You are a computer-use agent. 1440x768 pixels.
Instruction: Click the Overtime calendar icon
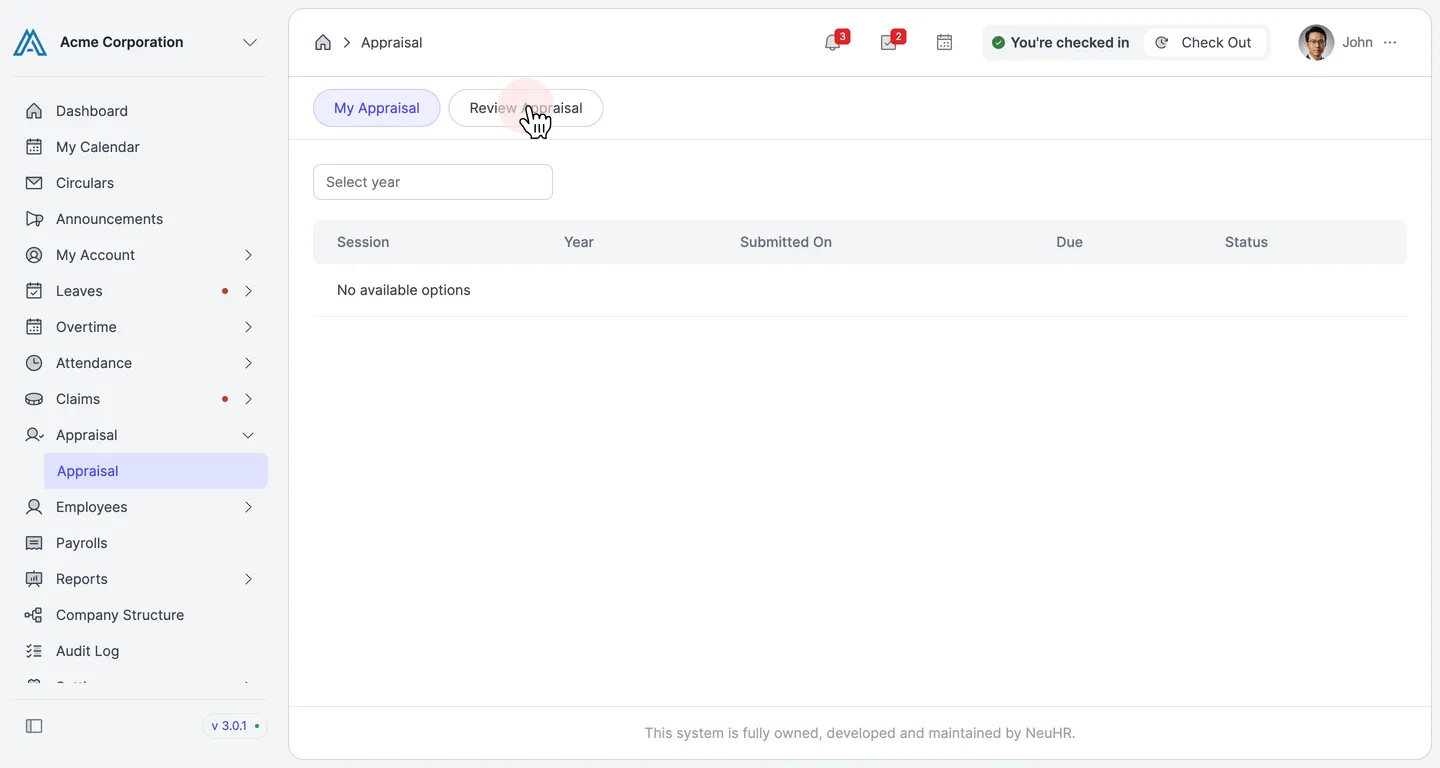click(34, 327)
